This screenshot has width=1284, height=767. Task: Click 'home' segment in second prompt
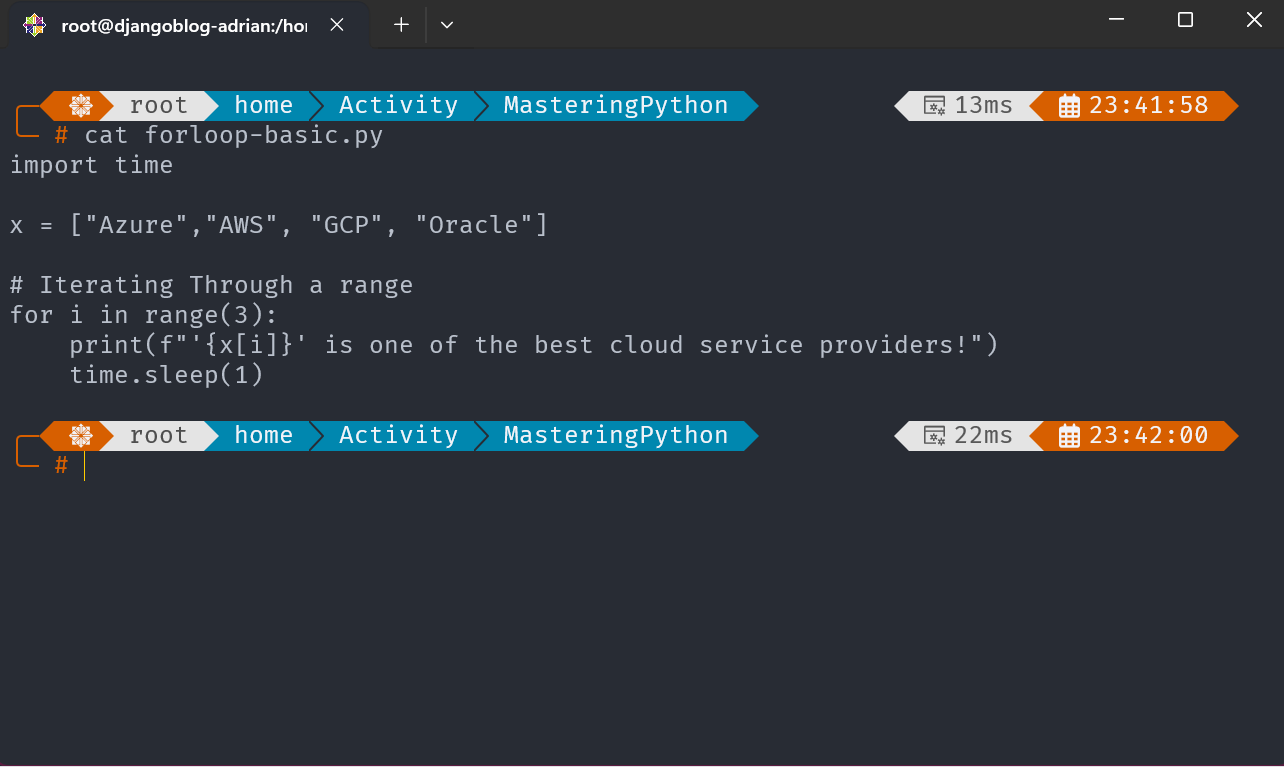(264, 435)
